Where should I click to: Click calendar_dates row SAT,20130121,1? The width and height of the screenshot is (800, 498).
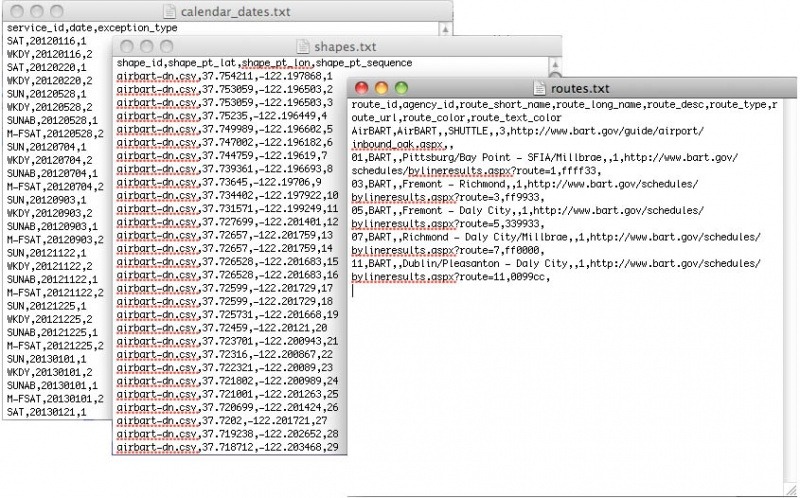47,412
